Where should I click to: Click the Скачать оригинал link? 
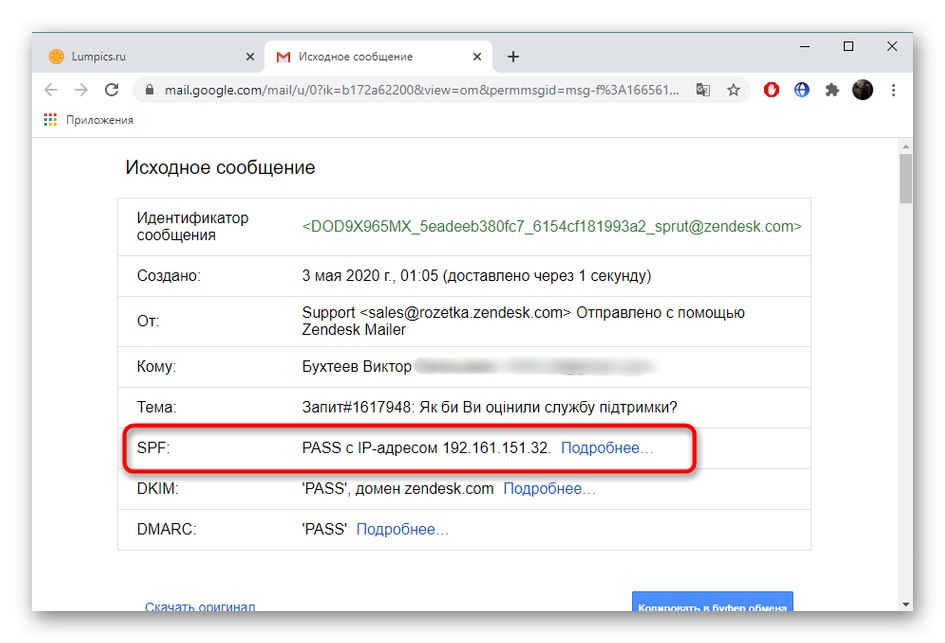point(200,606)
